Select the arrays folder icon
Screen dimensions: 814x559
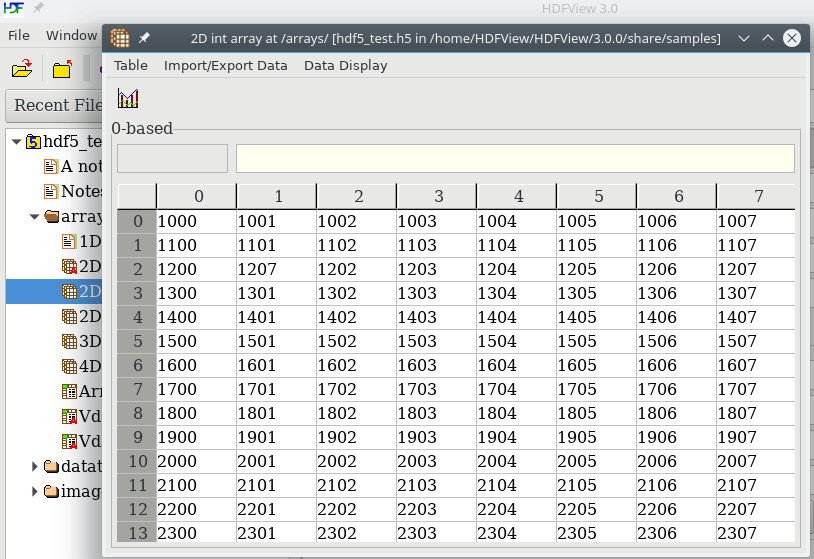51,216
